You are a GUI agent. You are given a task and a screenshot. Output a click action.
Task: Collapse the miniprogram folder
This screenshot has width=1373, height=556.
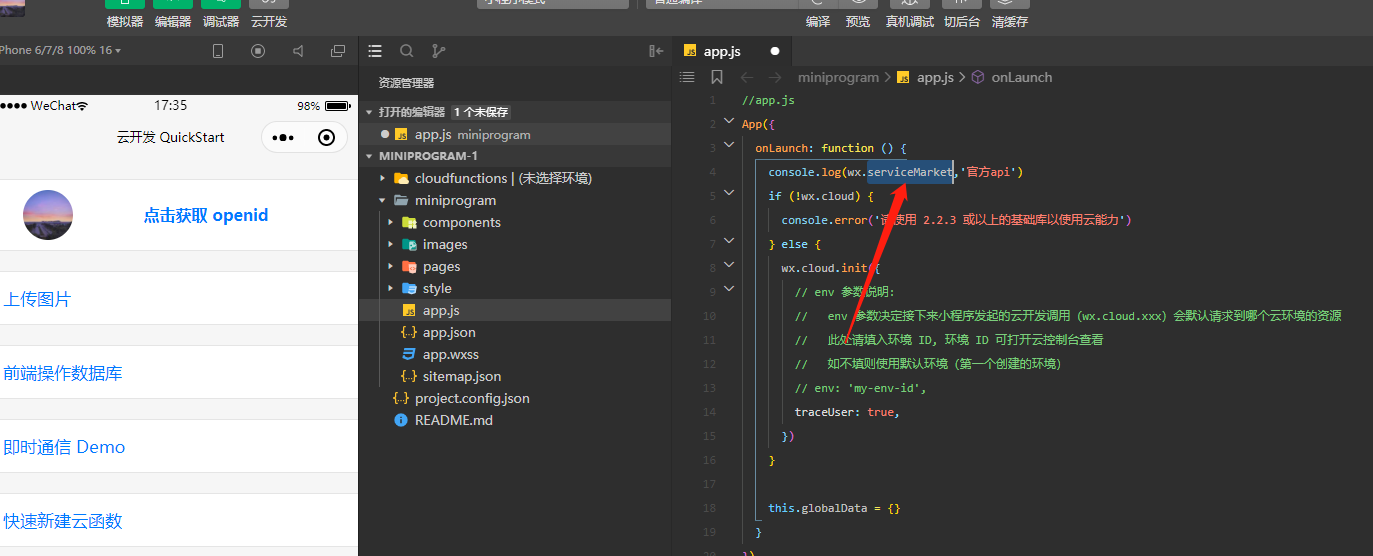(383, 200)
